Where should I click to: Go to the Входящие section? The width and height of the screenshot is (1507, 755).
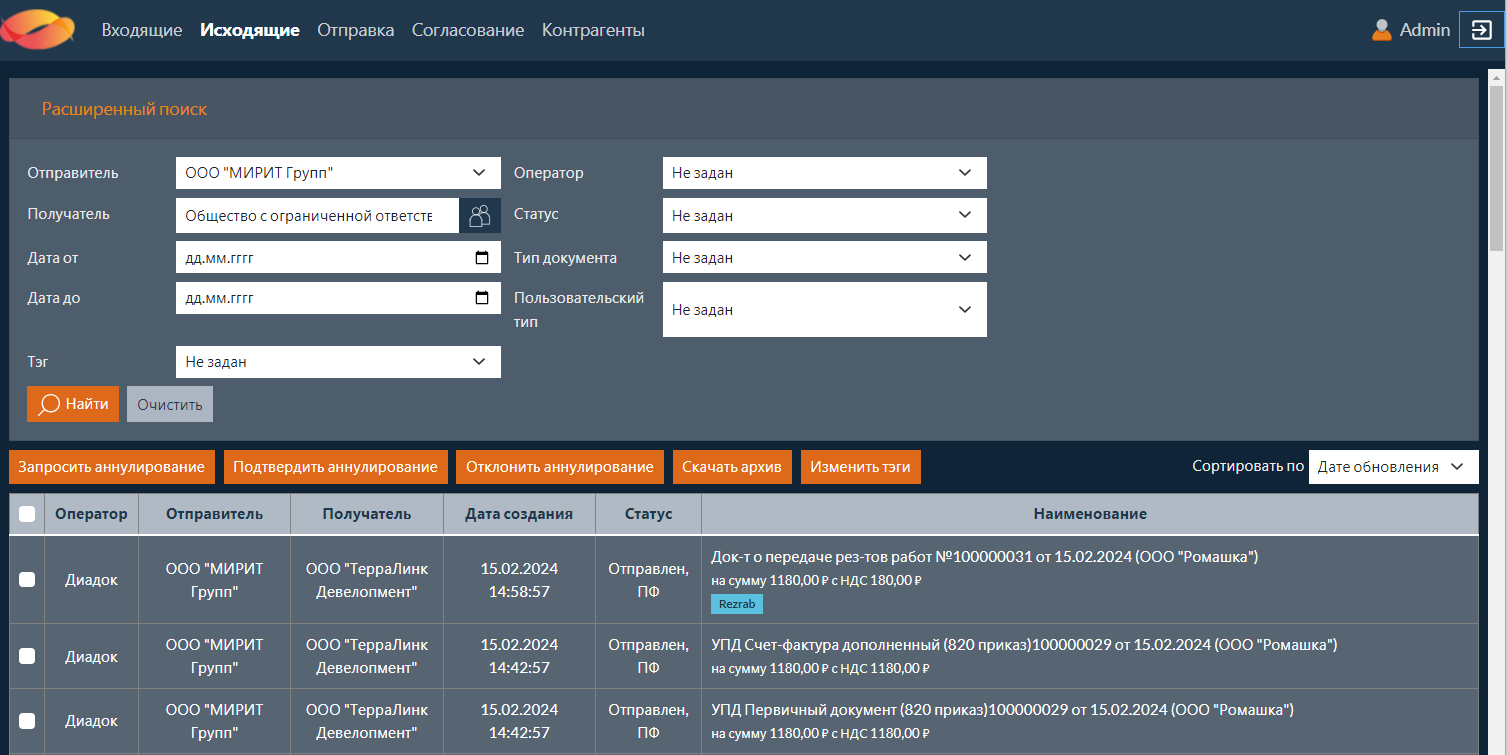click(142, 30)
